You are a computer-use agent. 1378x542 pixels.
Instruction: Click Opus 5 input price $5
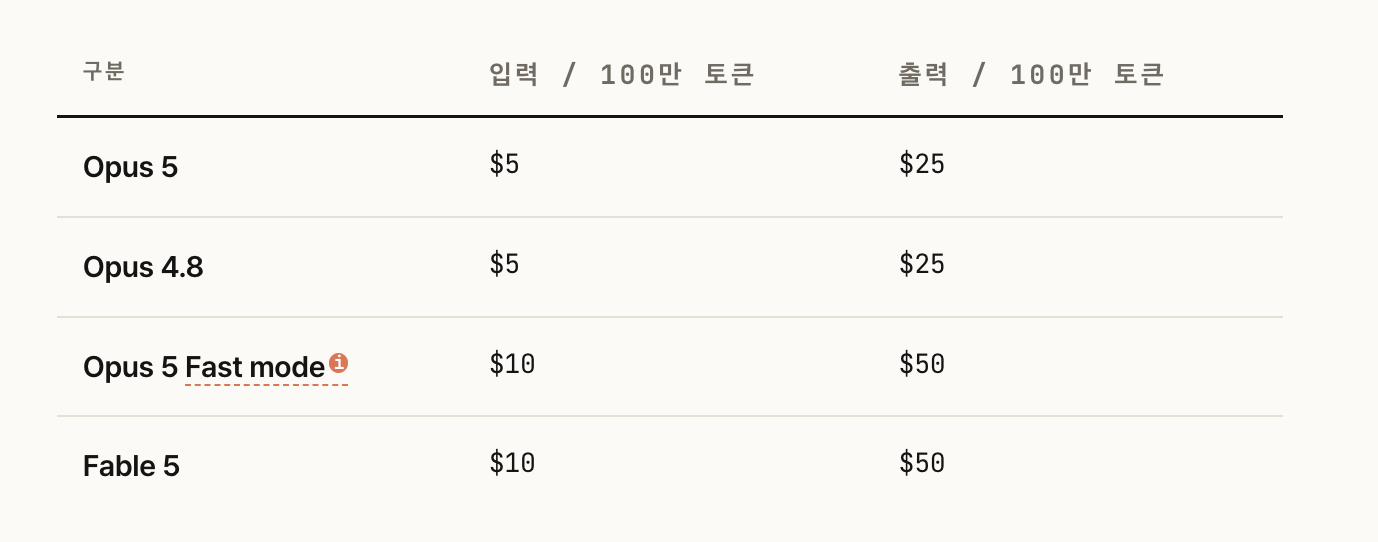point(504,165)
